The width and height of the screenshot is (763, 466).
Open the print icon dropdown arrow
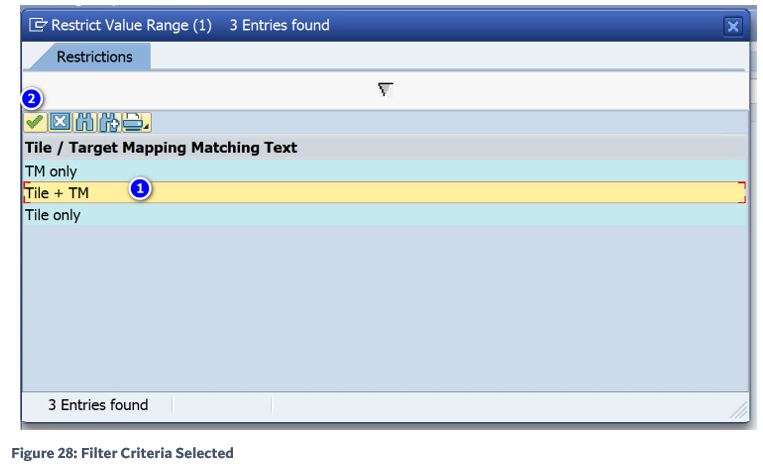(x=147, y=128)
